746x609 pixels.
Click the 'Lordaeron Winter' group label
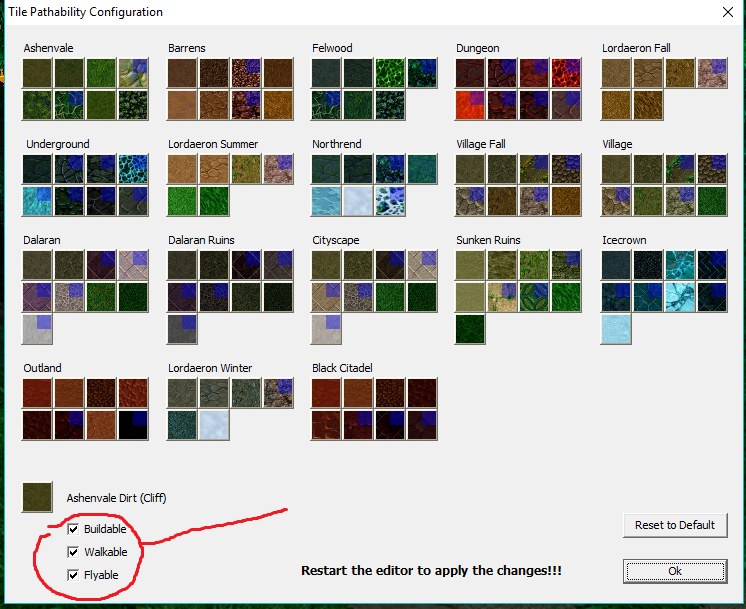(210, 368)
